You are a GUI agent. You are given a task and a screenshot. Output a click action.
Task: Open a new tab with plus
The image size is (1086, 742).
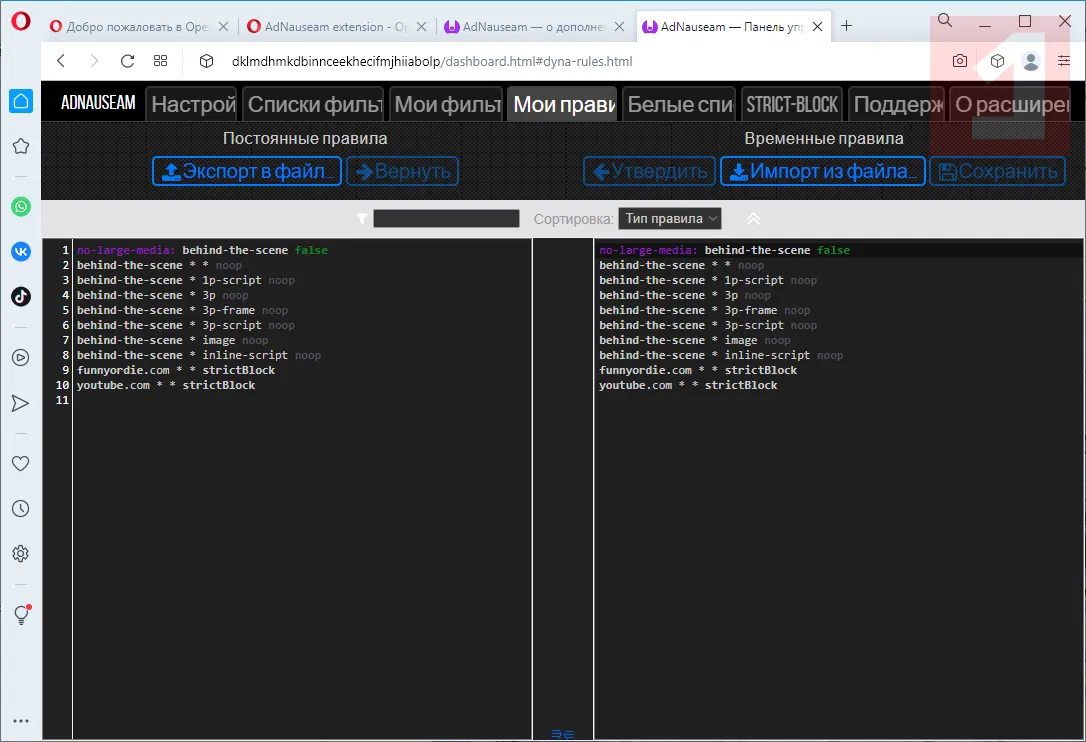846,26
